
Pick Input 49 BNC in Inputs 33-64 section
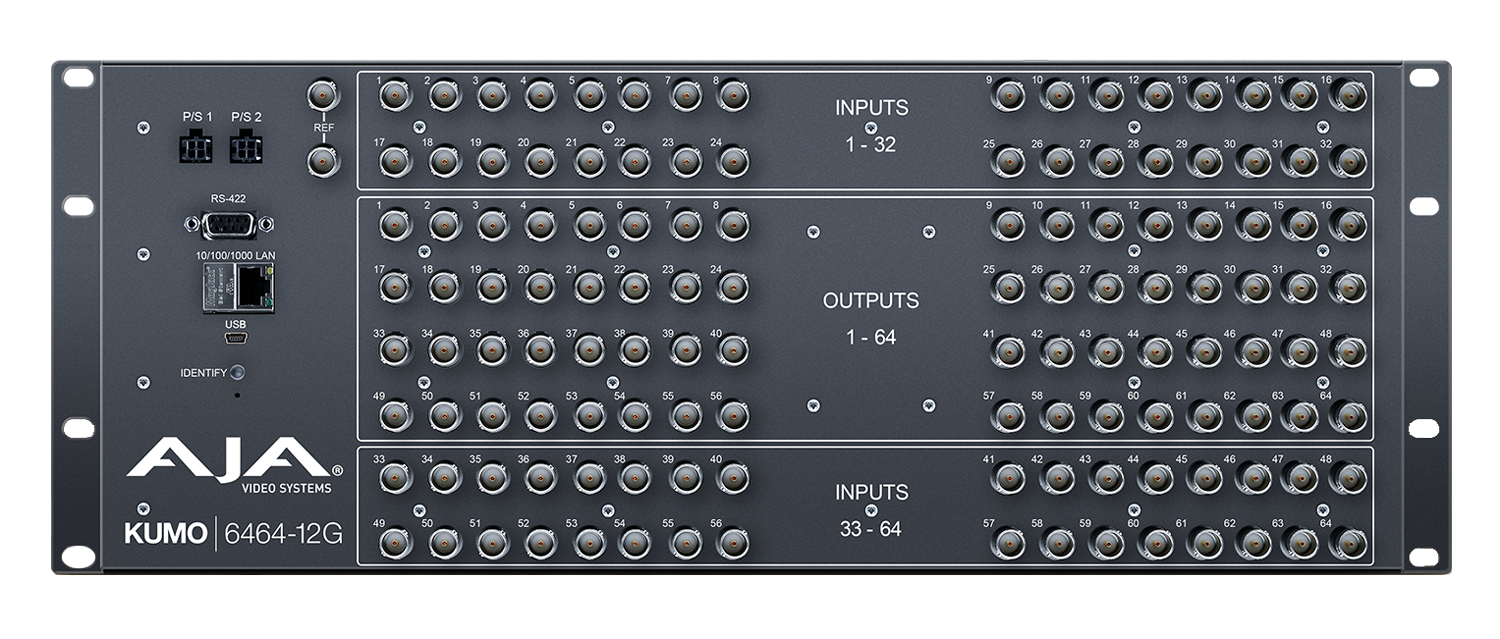pos(396,543)
